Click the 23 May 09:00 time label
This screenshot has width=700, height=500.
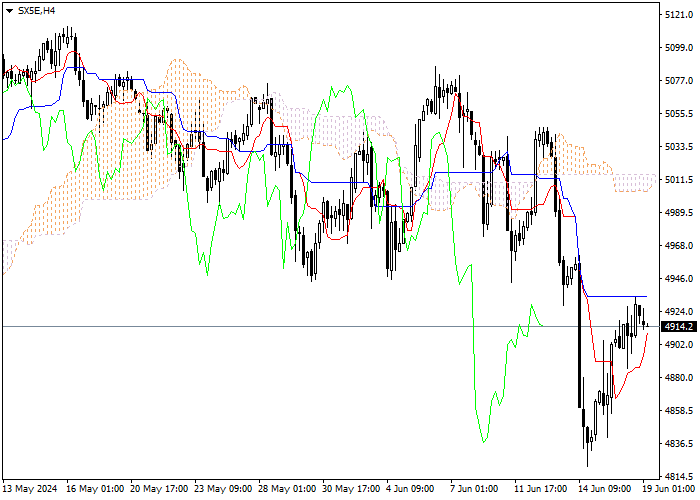pos(223,489)
